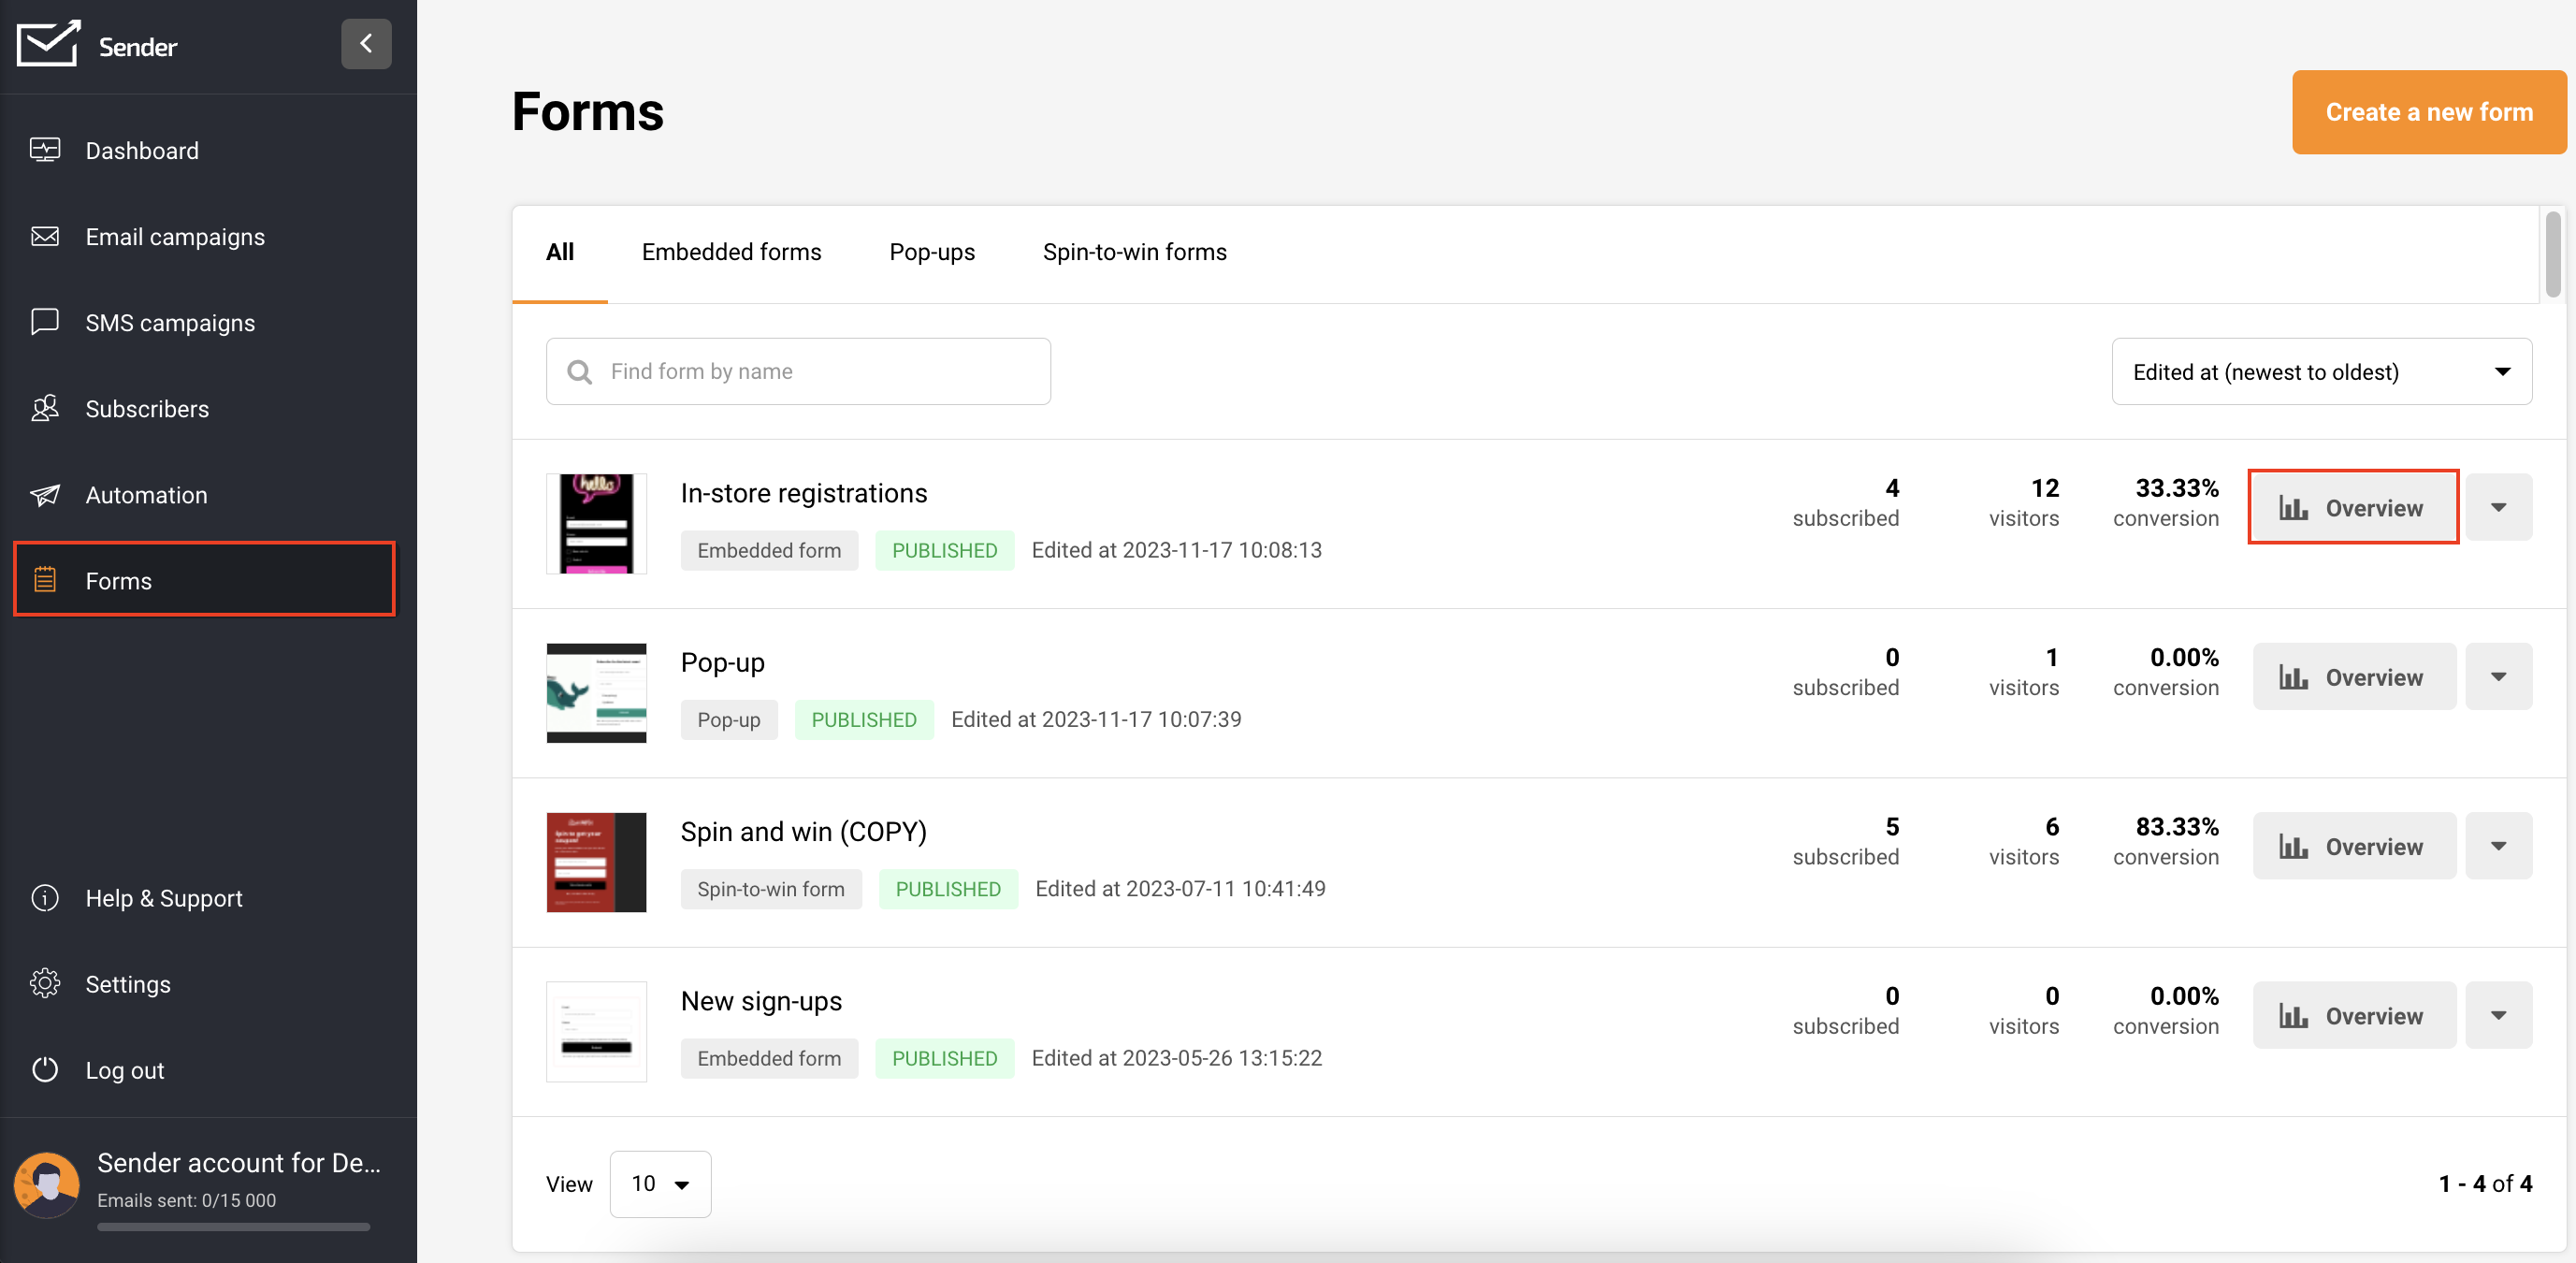Viewport: 2576px width, 1263px height.
Task: Click the Find form by name field
Action: click(x=798, y=372)
